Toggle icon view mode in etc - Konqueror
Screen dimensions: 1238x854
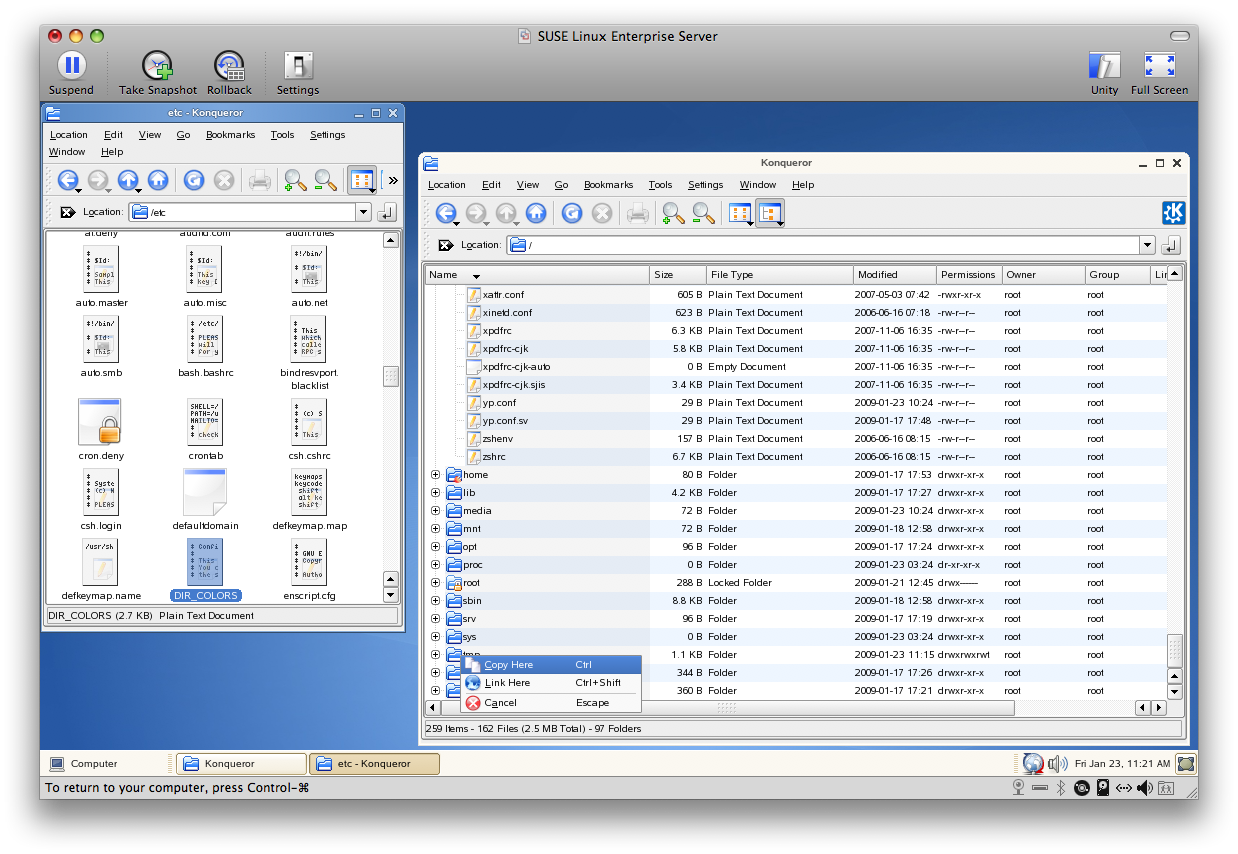(362, 180)
